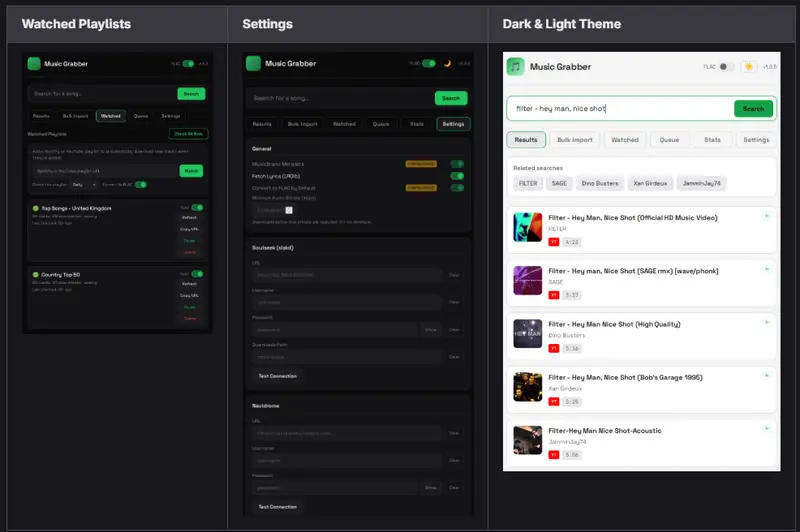Click Soulseek Downloads Path input field
The width and height of the screenshot is (800, 532).
click(347, 357)
